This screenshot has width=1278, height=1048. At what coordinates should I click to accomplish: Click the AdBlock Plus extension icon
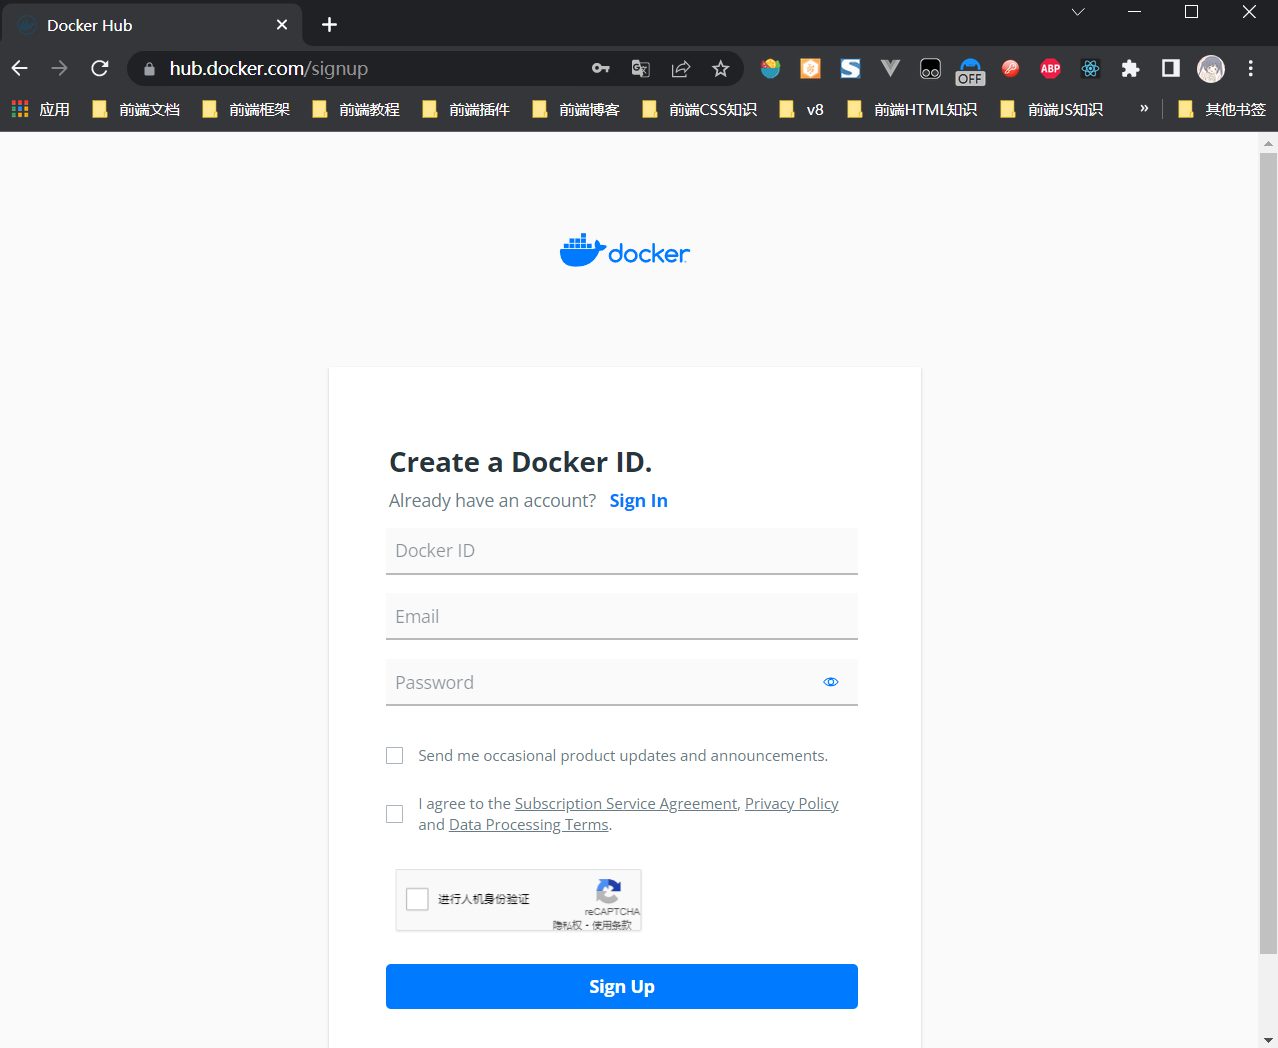1050,68
